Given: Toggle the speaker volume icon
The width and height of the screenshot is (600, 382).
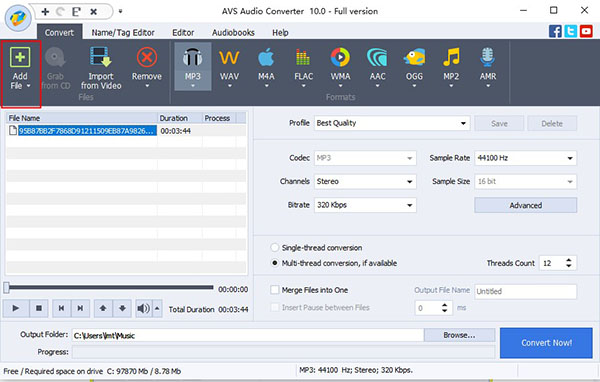Looking at the screenshot, I should click(x=143, y=308).
